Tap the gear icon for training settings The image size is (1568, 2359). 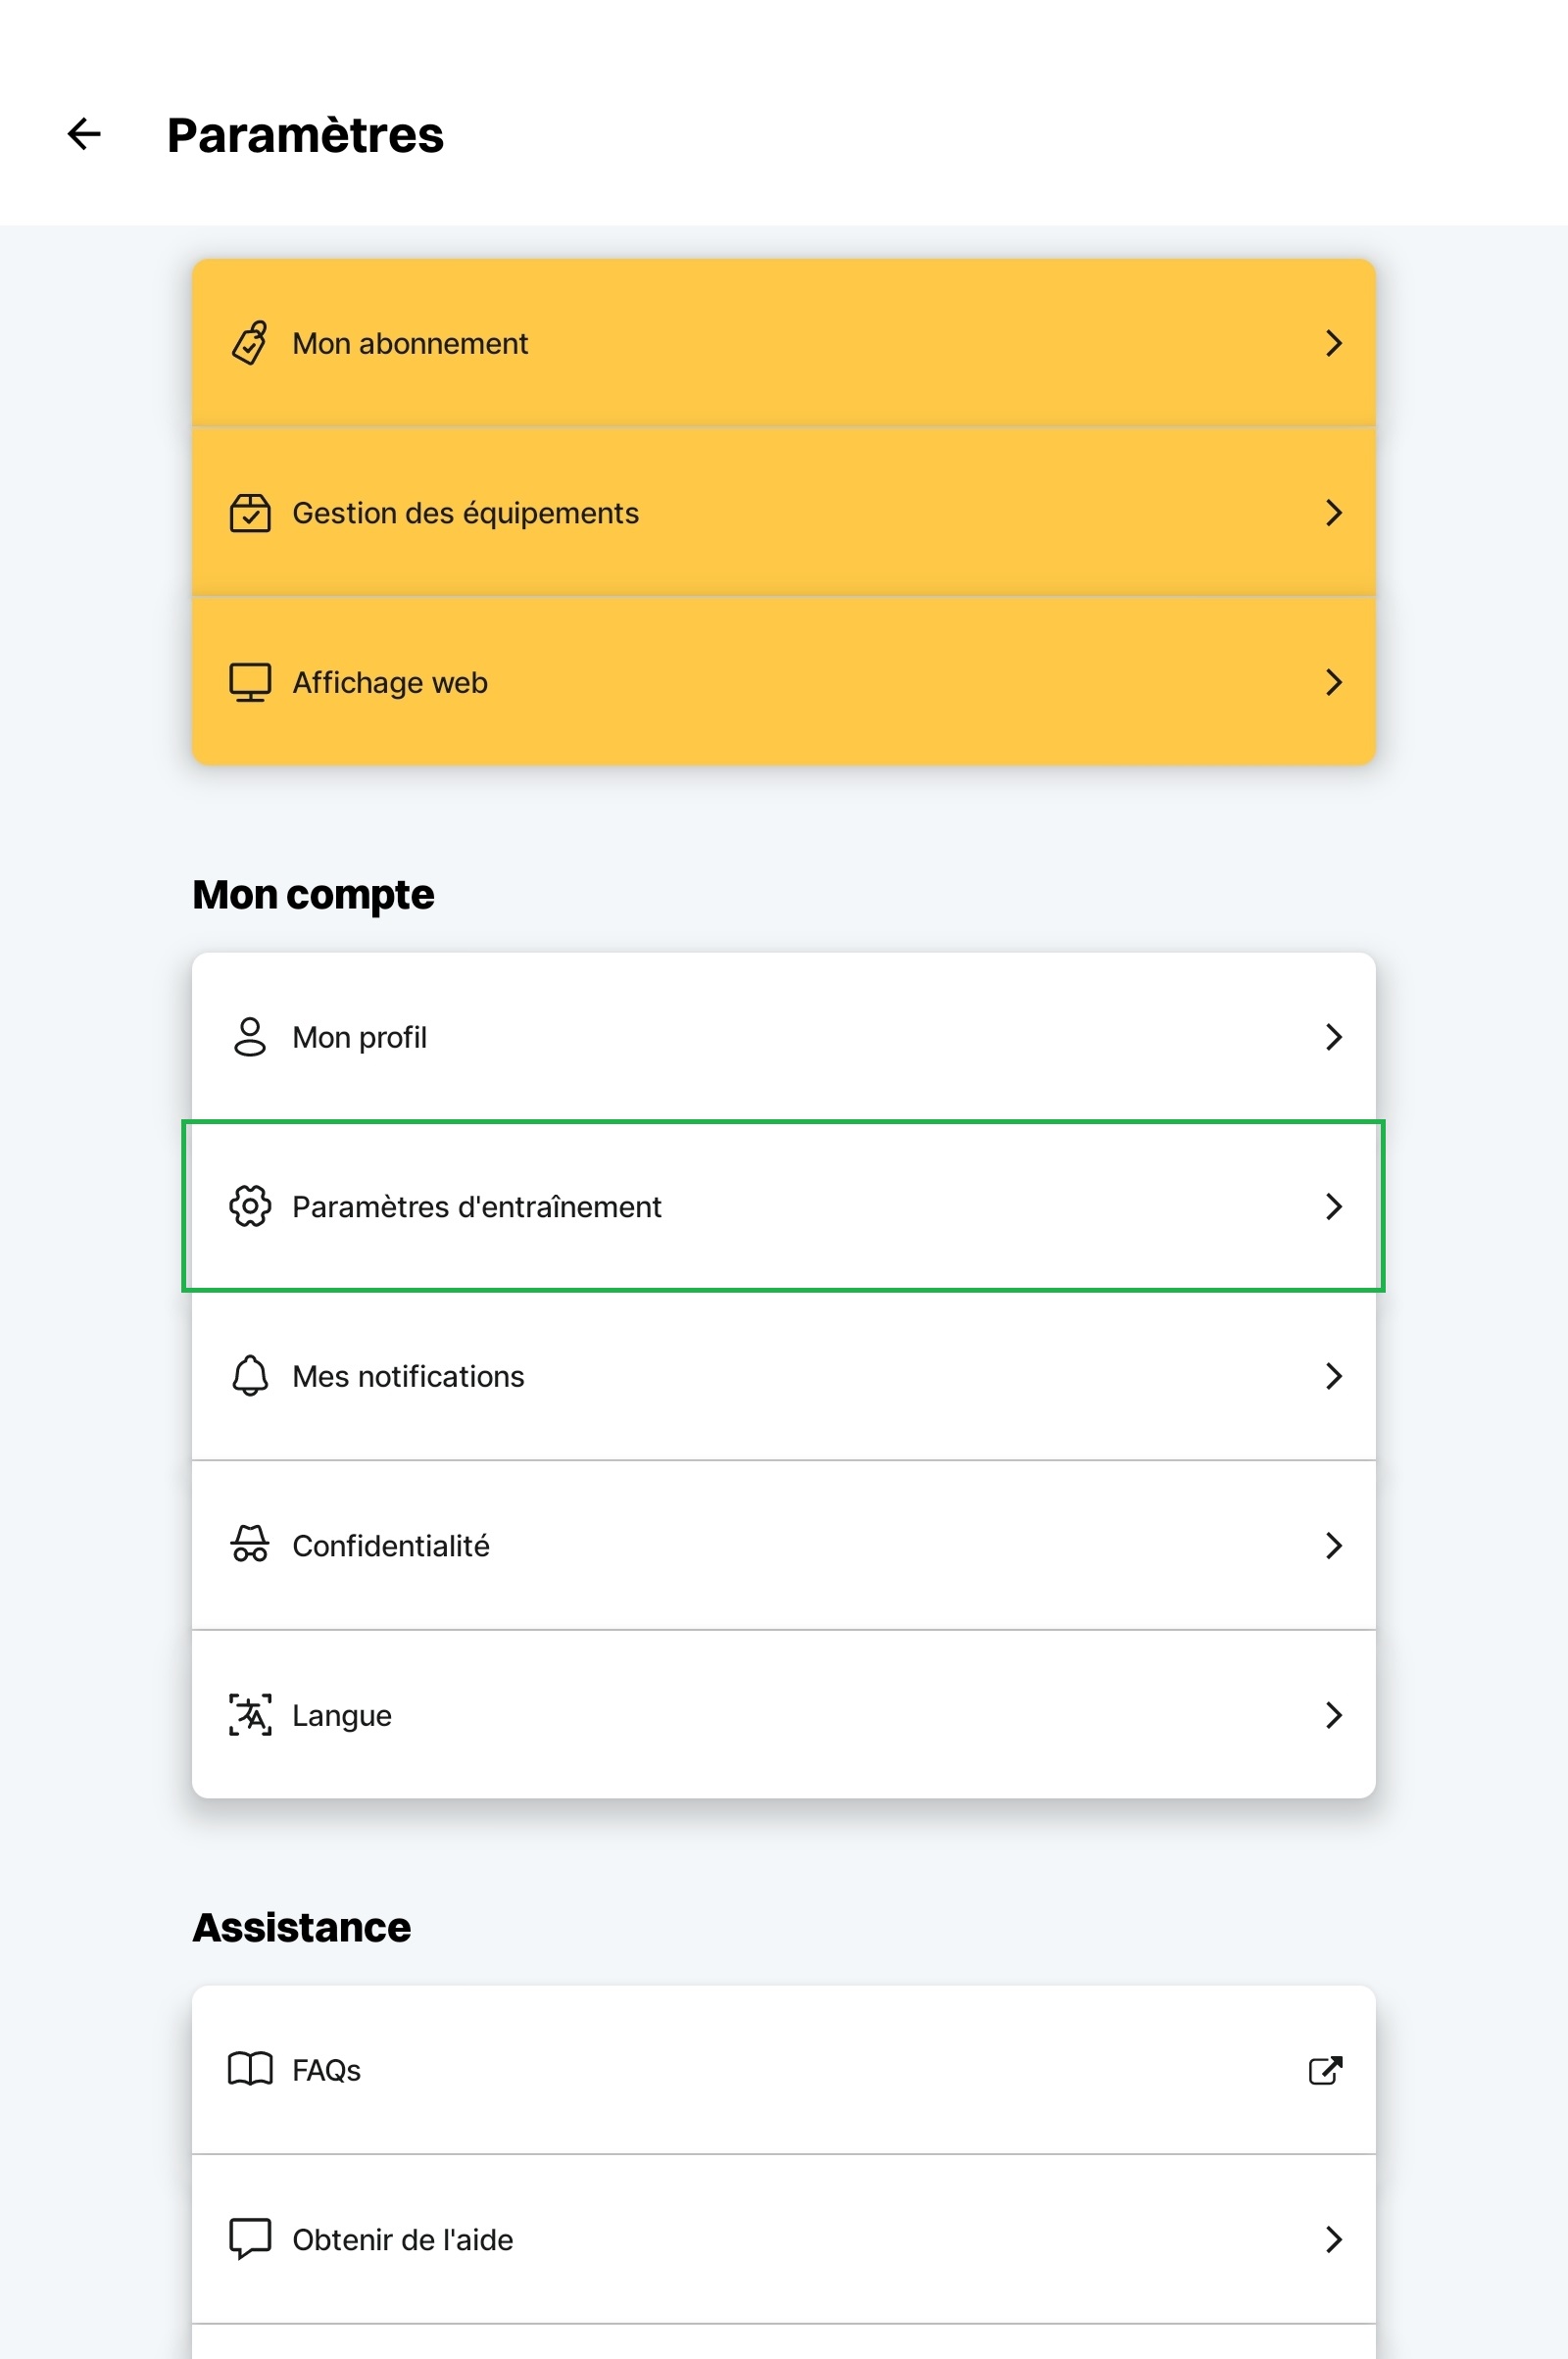click(x=250, y=1206)
